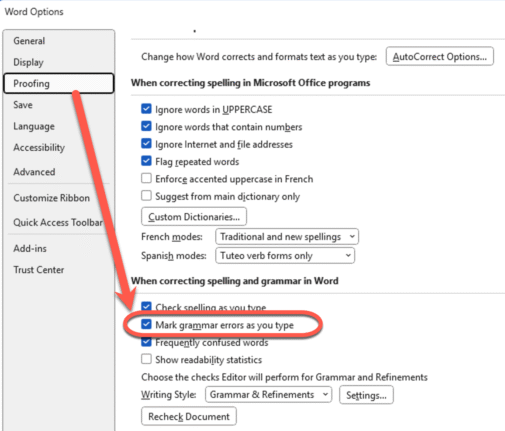Open the French modes dropdown
Image resolution: width=505 pixels, height=431 pixels.
[x=287, y=237]
